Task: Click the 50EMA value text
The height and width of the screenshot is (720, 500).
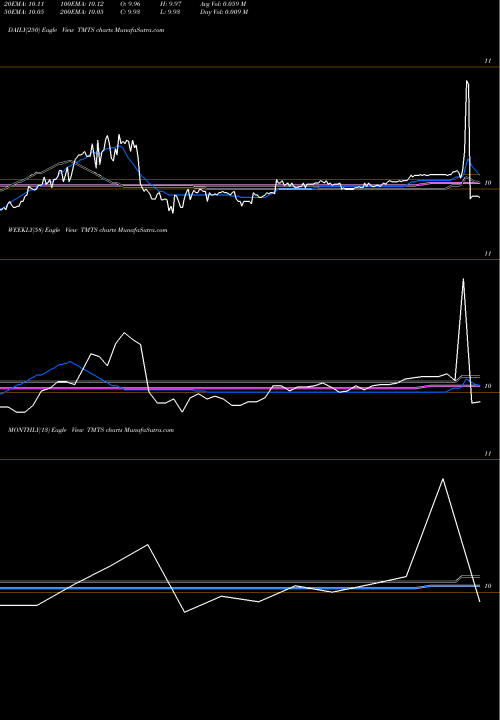Action: coord(24,12)
